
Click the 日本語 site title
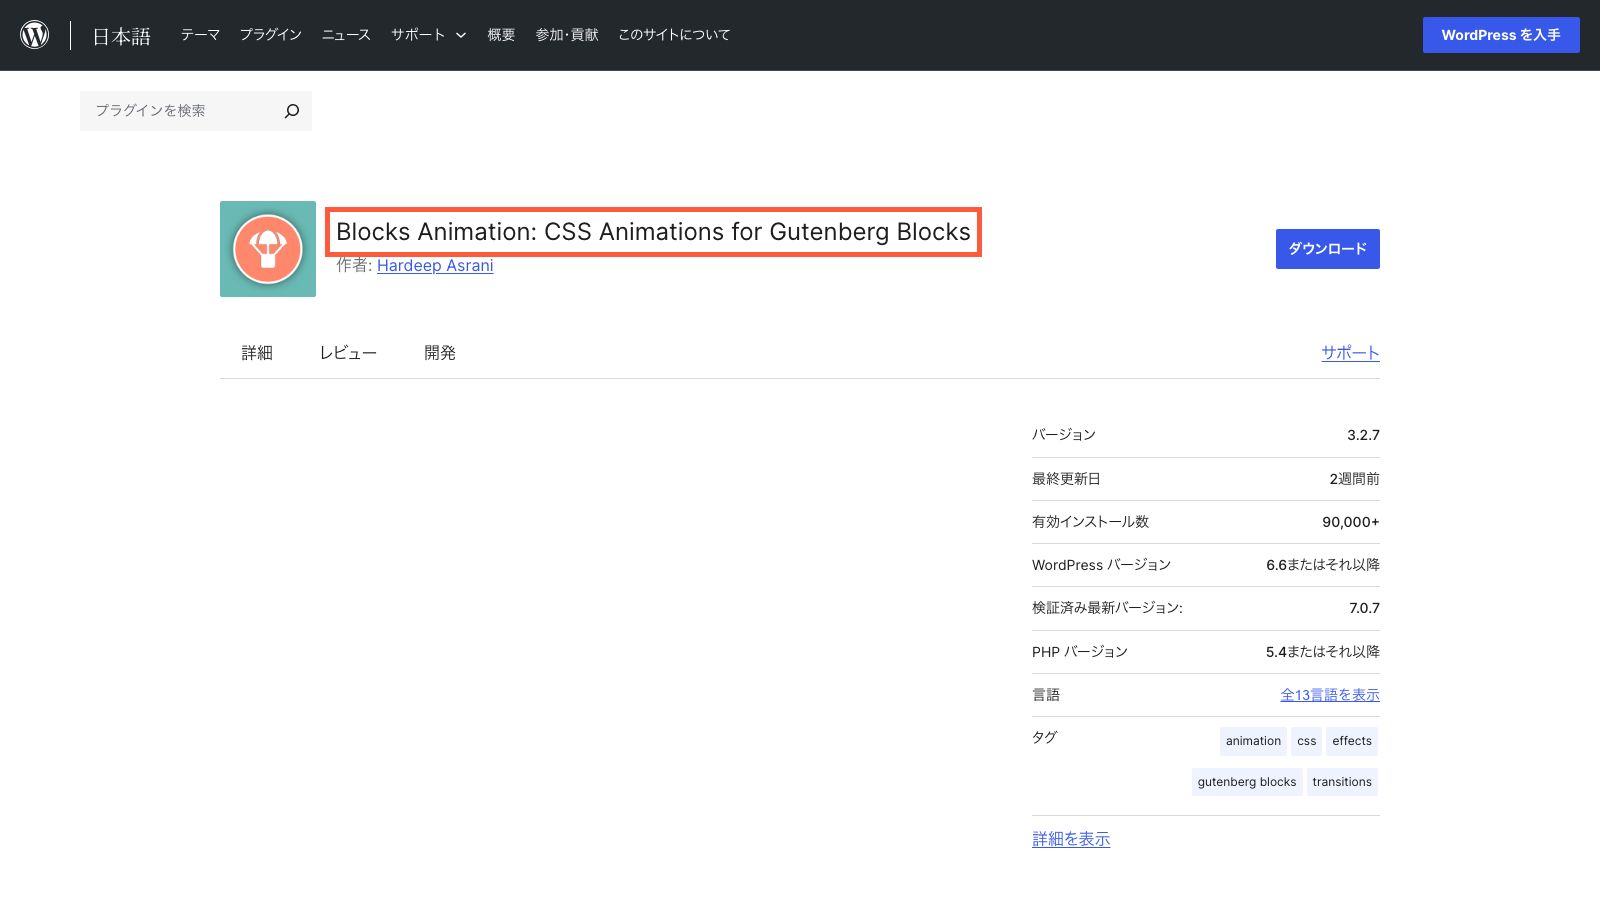(x=122, y=36)
